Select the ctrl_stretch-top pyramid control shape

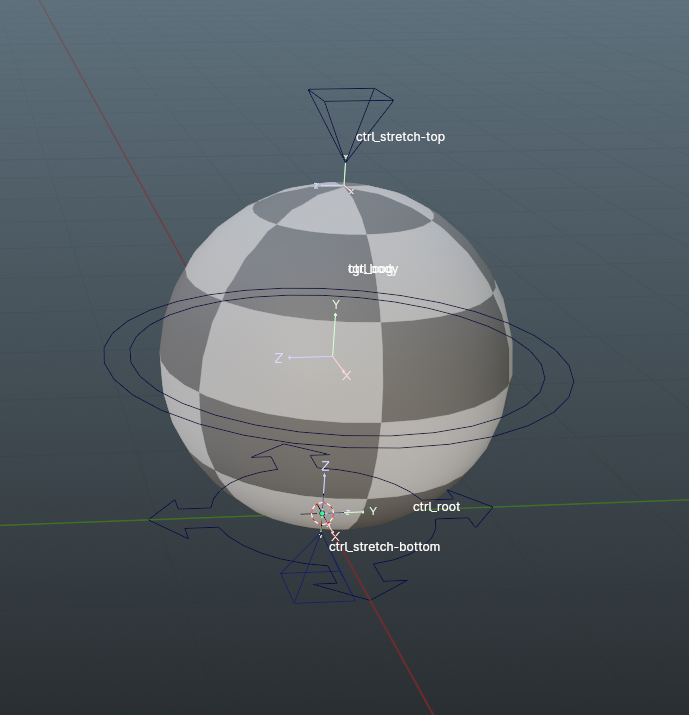(349, 110)
